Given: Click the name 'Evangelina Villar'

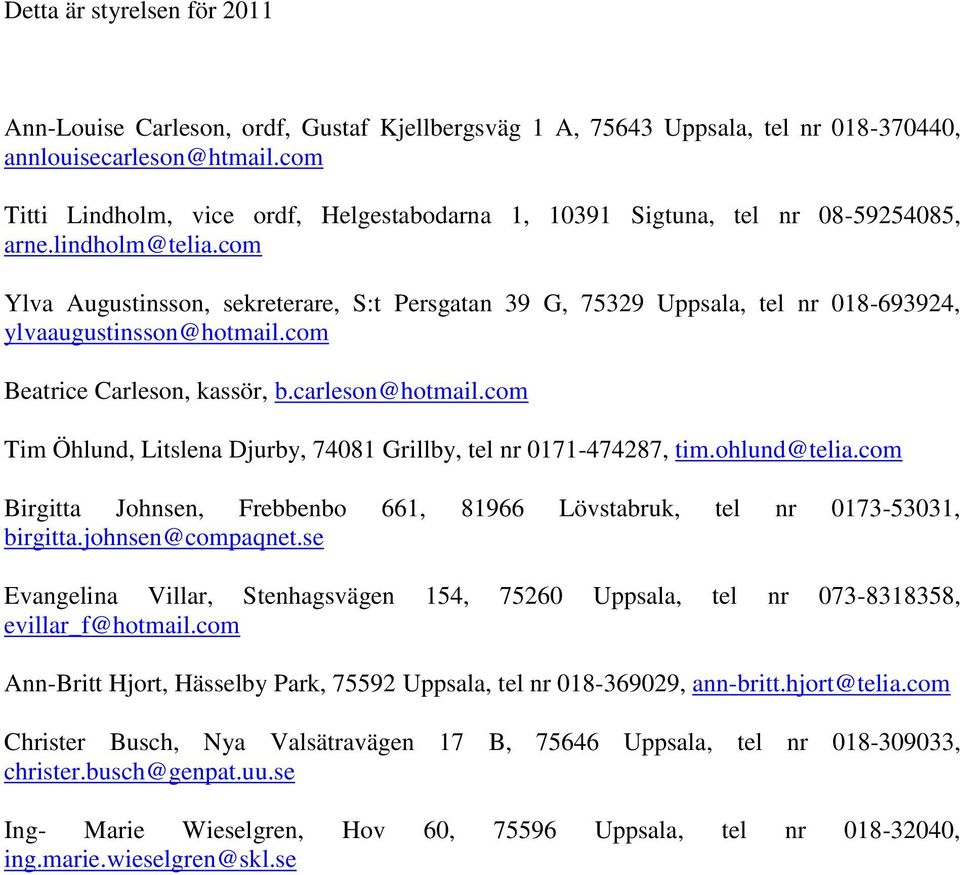Looking at the screenshot, I should coord(108,596).
